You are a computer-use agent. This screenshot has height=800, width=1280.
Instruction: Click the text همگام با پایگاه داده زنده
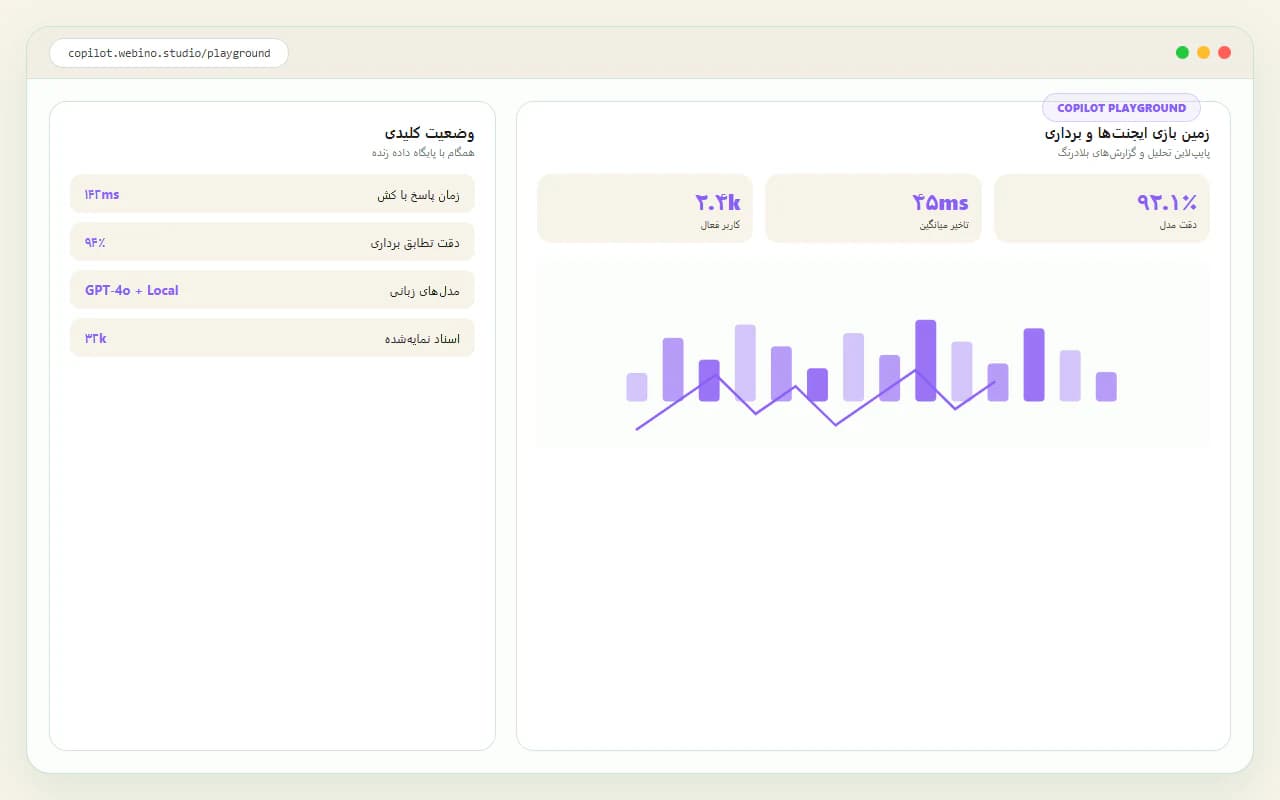click(423, 153)
